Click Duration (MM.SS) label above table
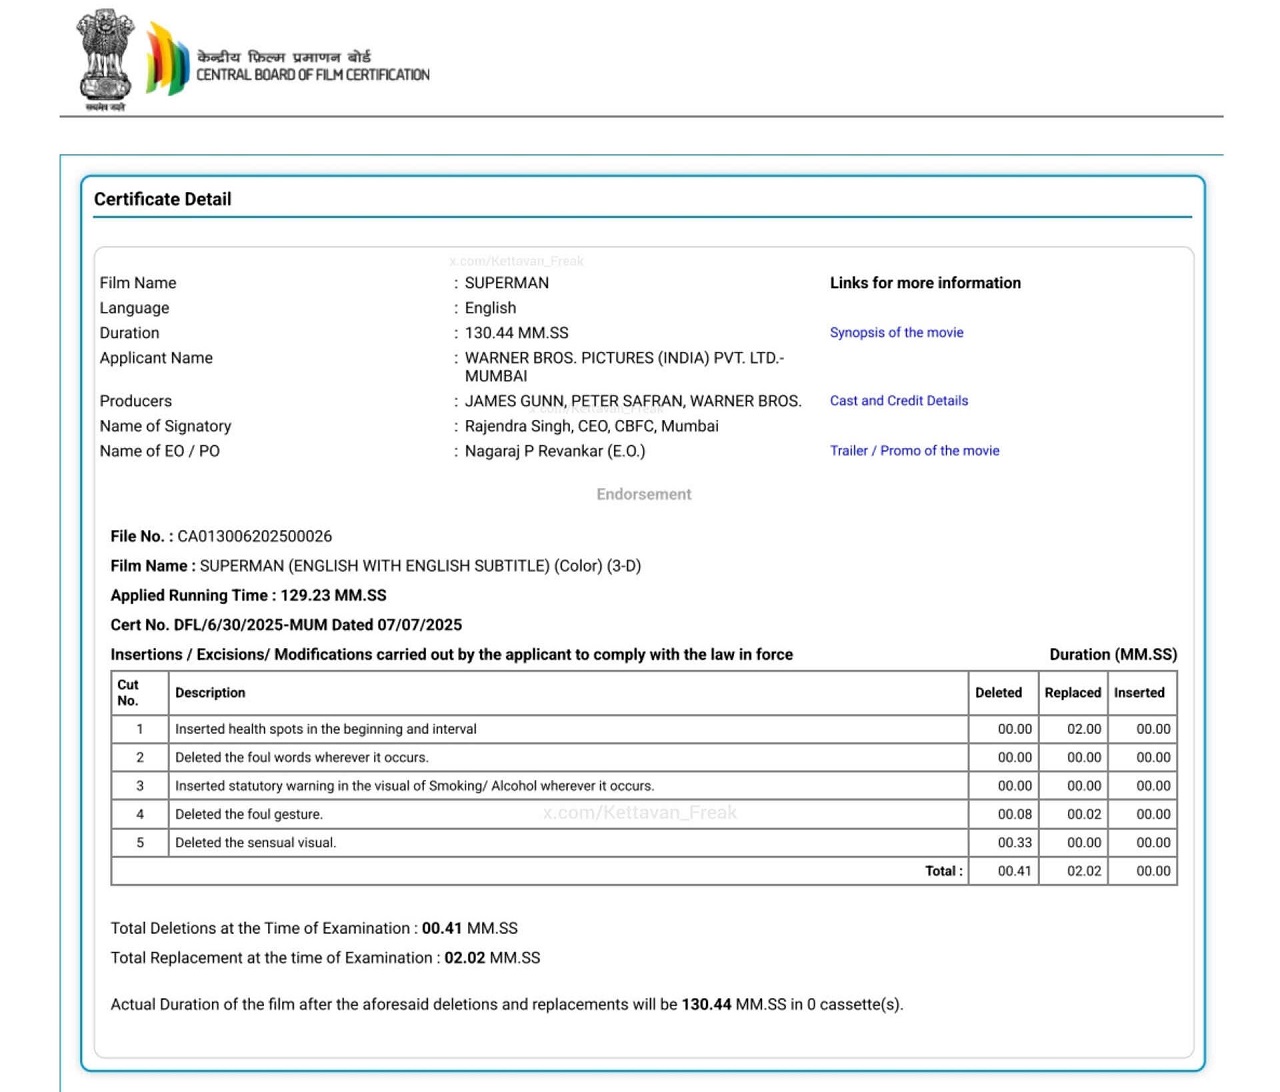The image size is (1280, 1092). click(1113, 655)
